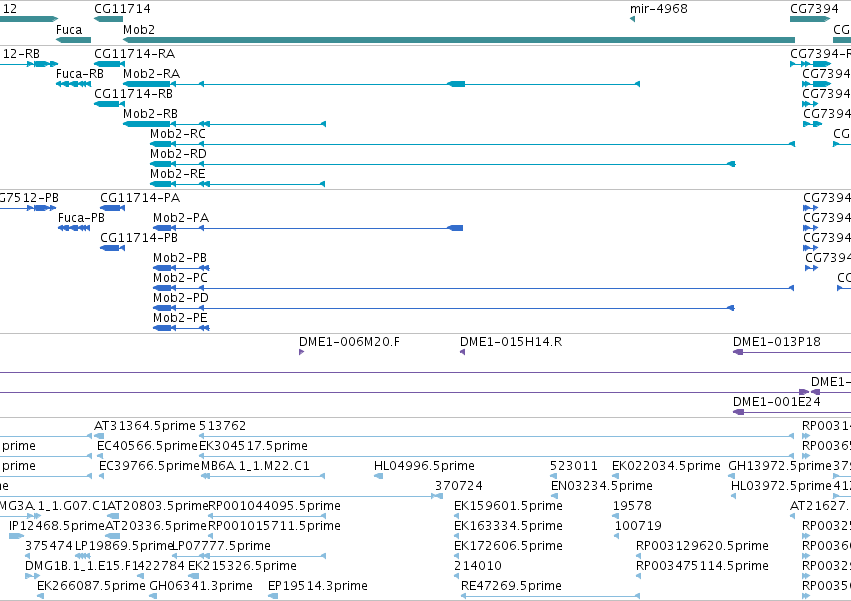The width and height of the screenshot is (851, 601).
Task: Click EST label 523011
Action: point(574,466)
